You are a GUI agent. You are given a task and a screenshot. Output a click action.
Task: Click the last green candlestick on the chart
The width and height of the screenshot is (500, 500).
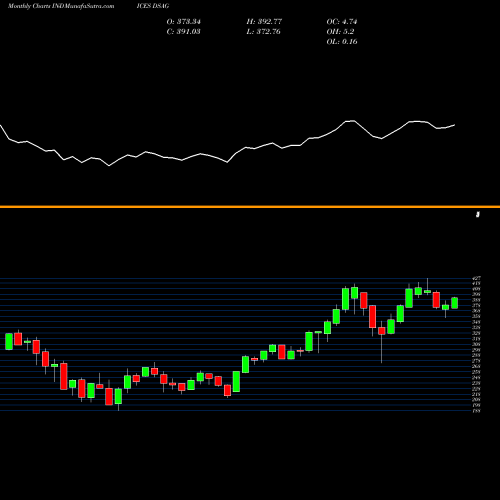pyautogui.click(x=455, y=303)
